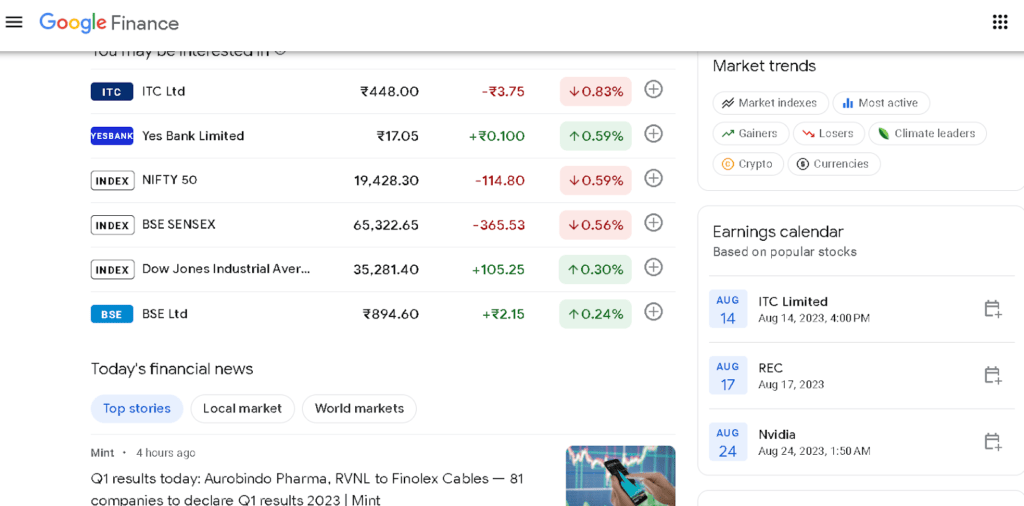
Task: Open Losers trend chip
Action: [x=828, y=133]
